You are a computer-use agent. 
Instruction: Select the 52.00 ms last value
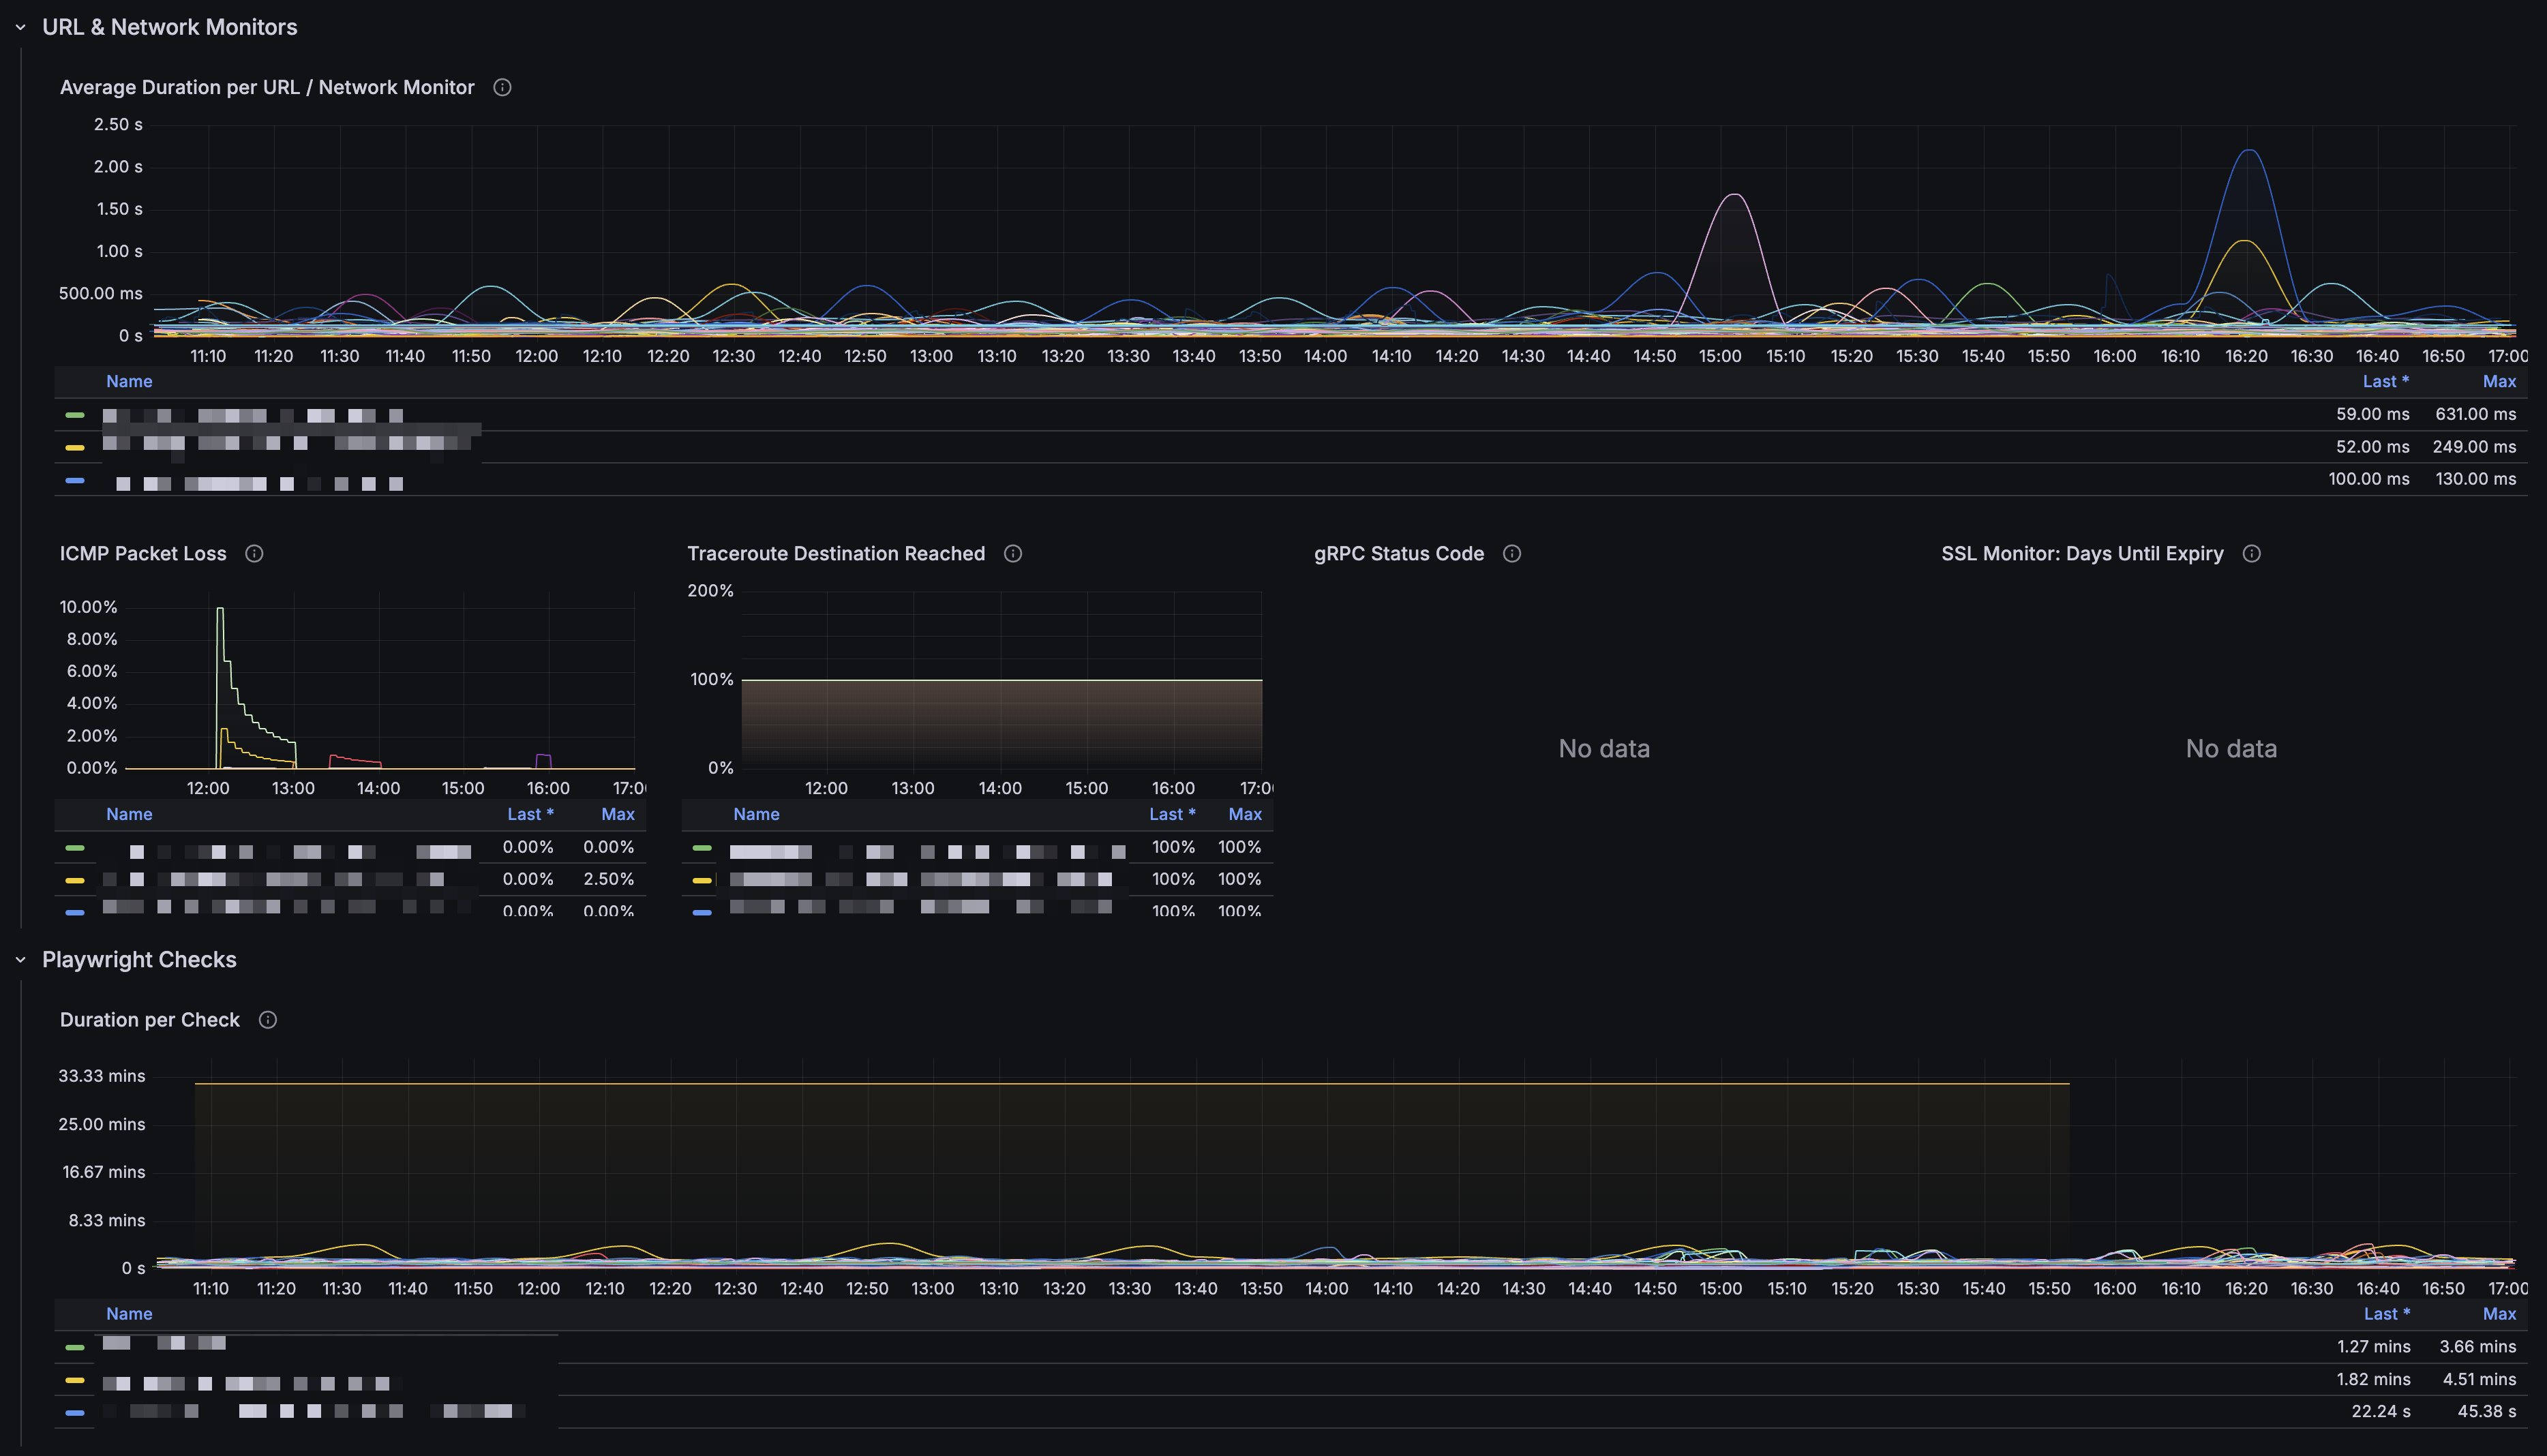pyautogui.click(x=2372, y=447)
